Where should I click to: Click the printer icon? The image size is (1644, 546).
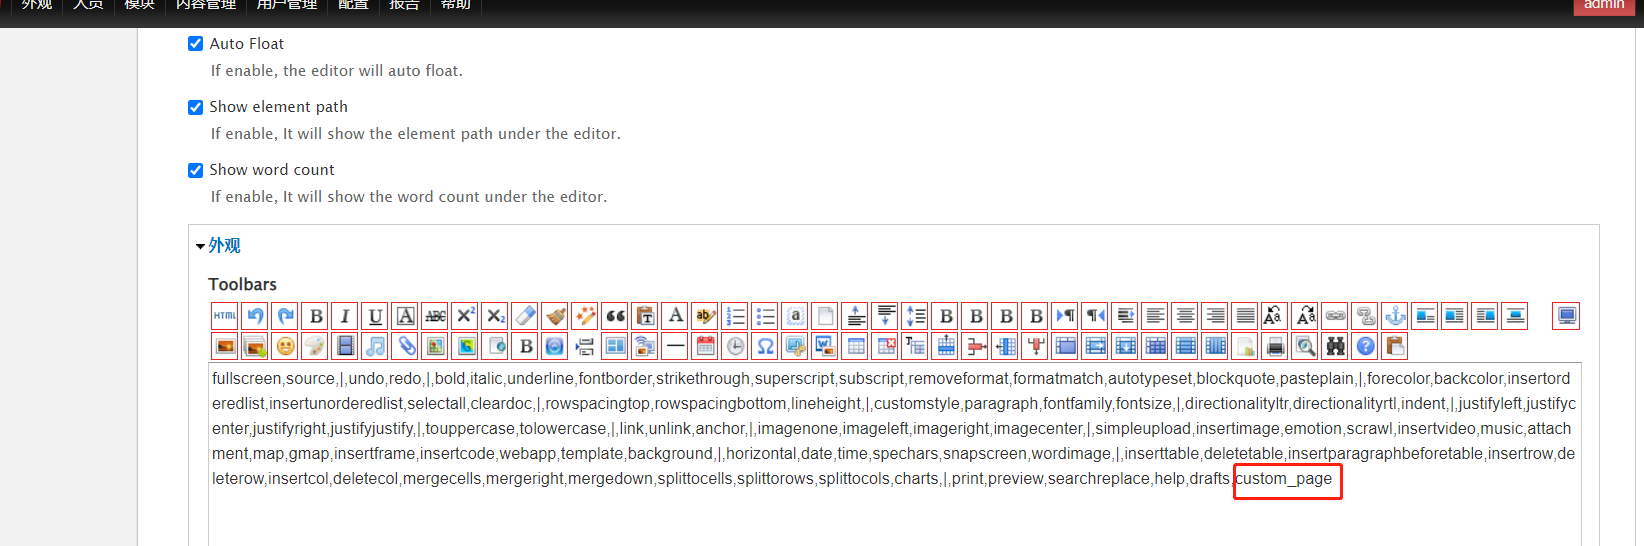[1275, 346]
